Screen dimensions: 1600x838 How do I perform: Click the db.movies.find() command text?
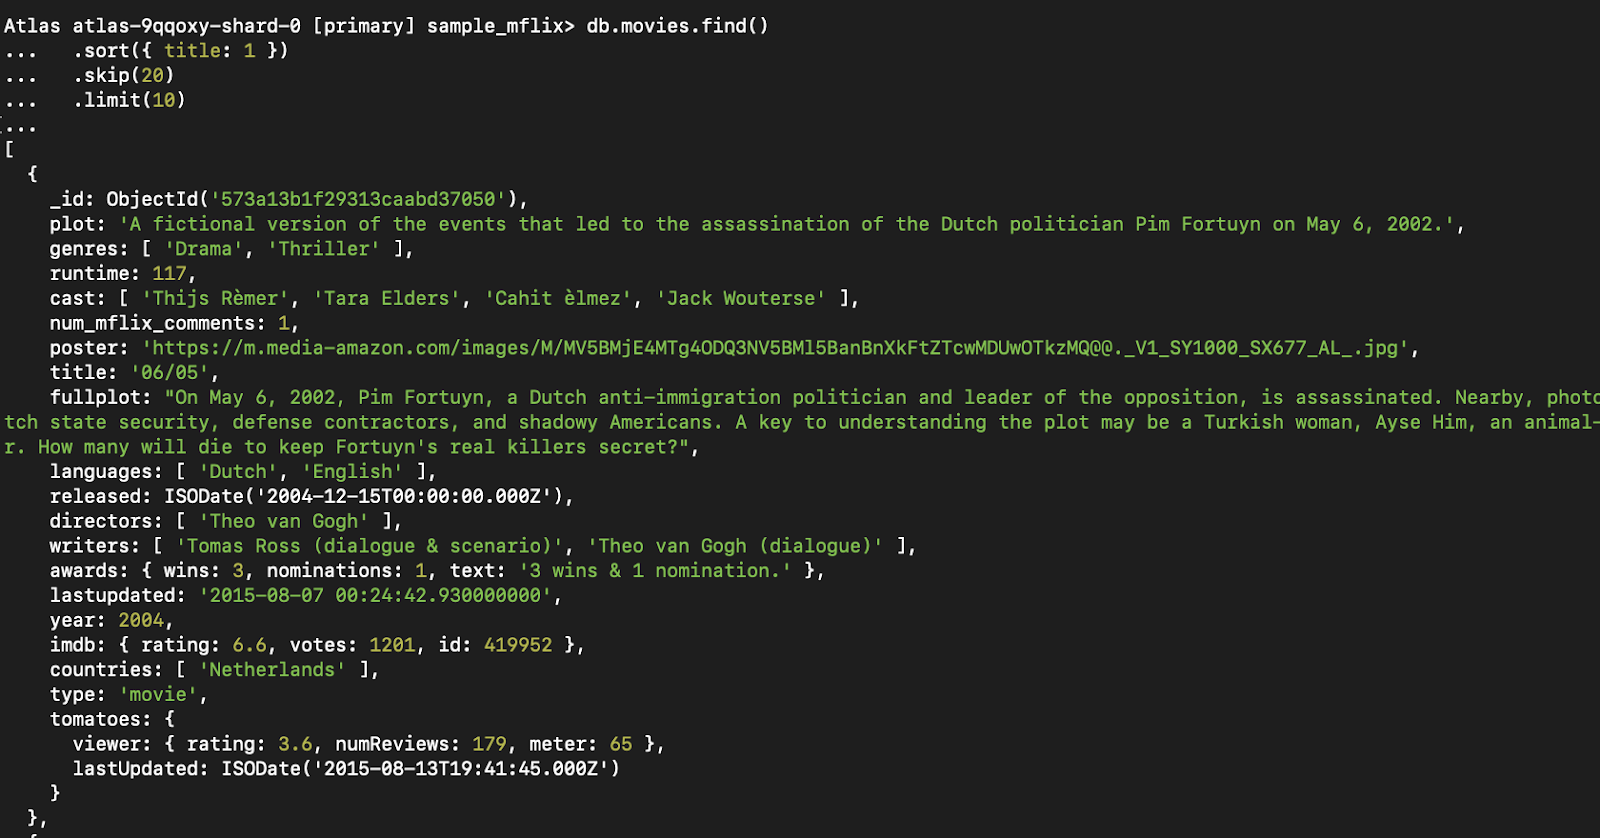click(677, 26)
